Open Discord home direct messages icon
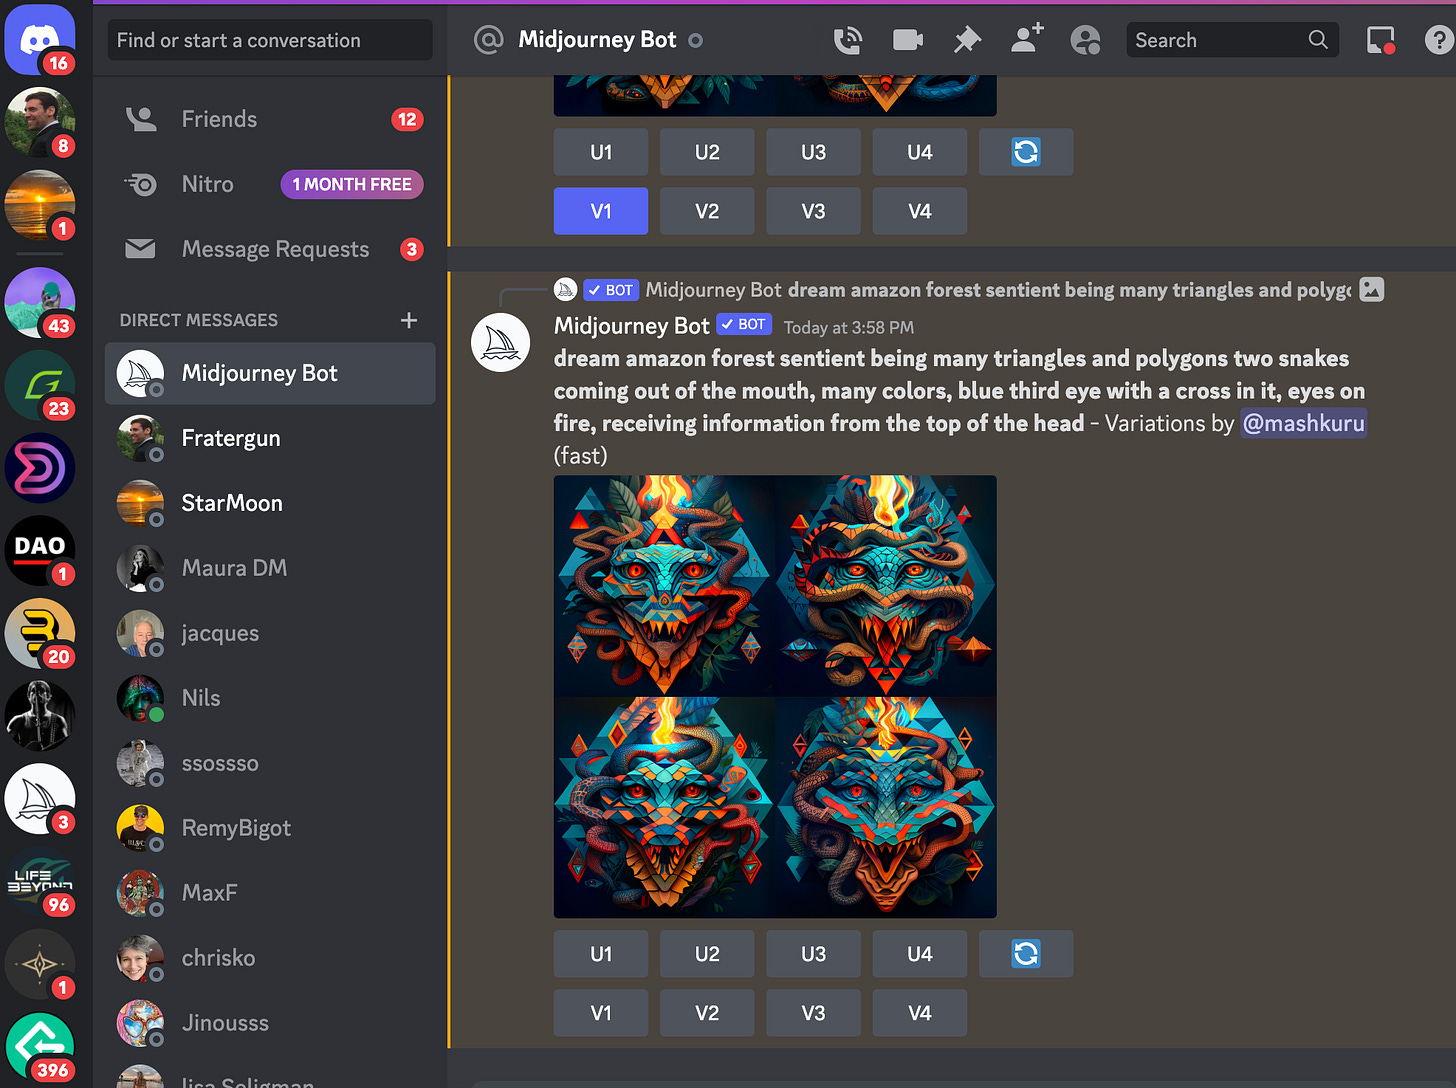This screenshot has width=1456, height=1088. (x=40, y=40)
